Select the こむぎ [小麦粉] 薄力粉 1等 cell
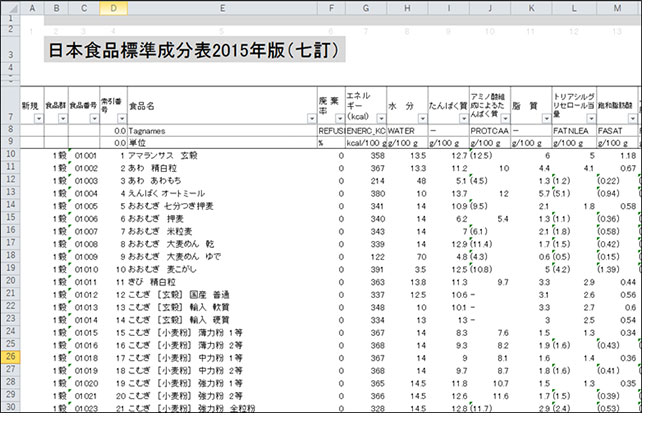Image resolution: width=667 pixels, height=422 pixels. [222, 333]
